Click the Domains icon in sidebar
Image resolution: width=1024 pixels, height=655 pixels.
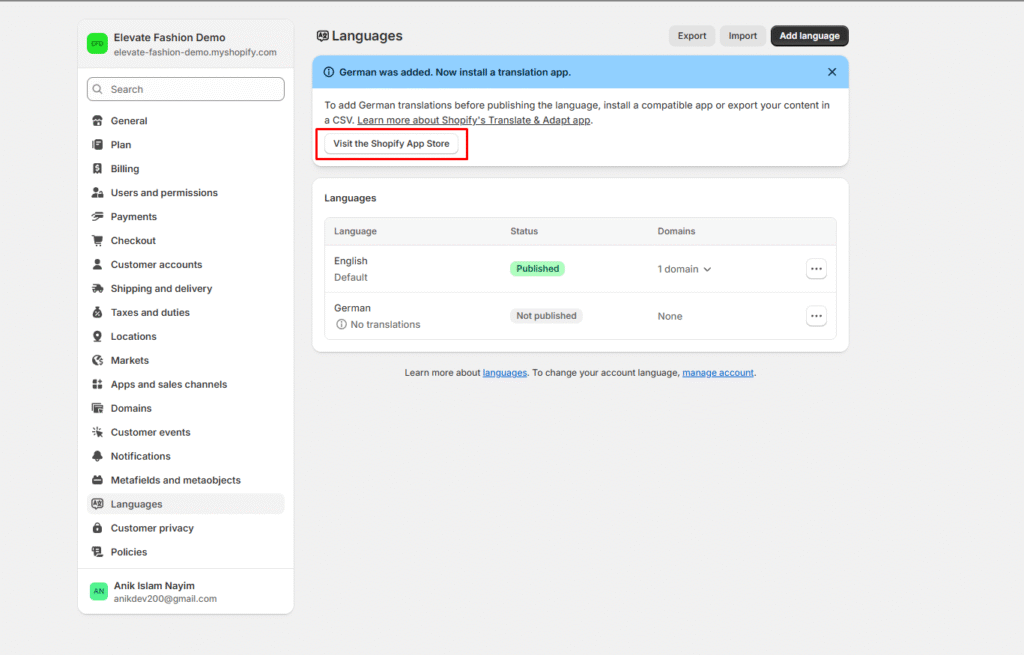97,408
